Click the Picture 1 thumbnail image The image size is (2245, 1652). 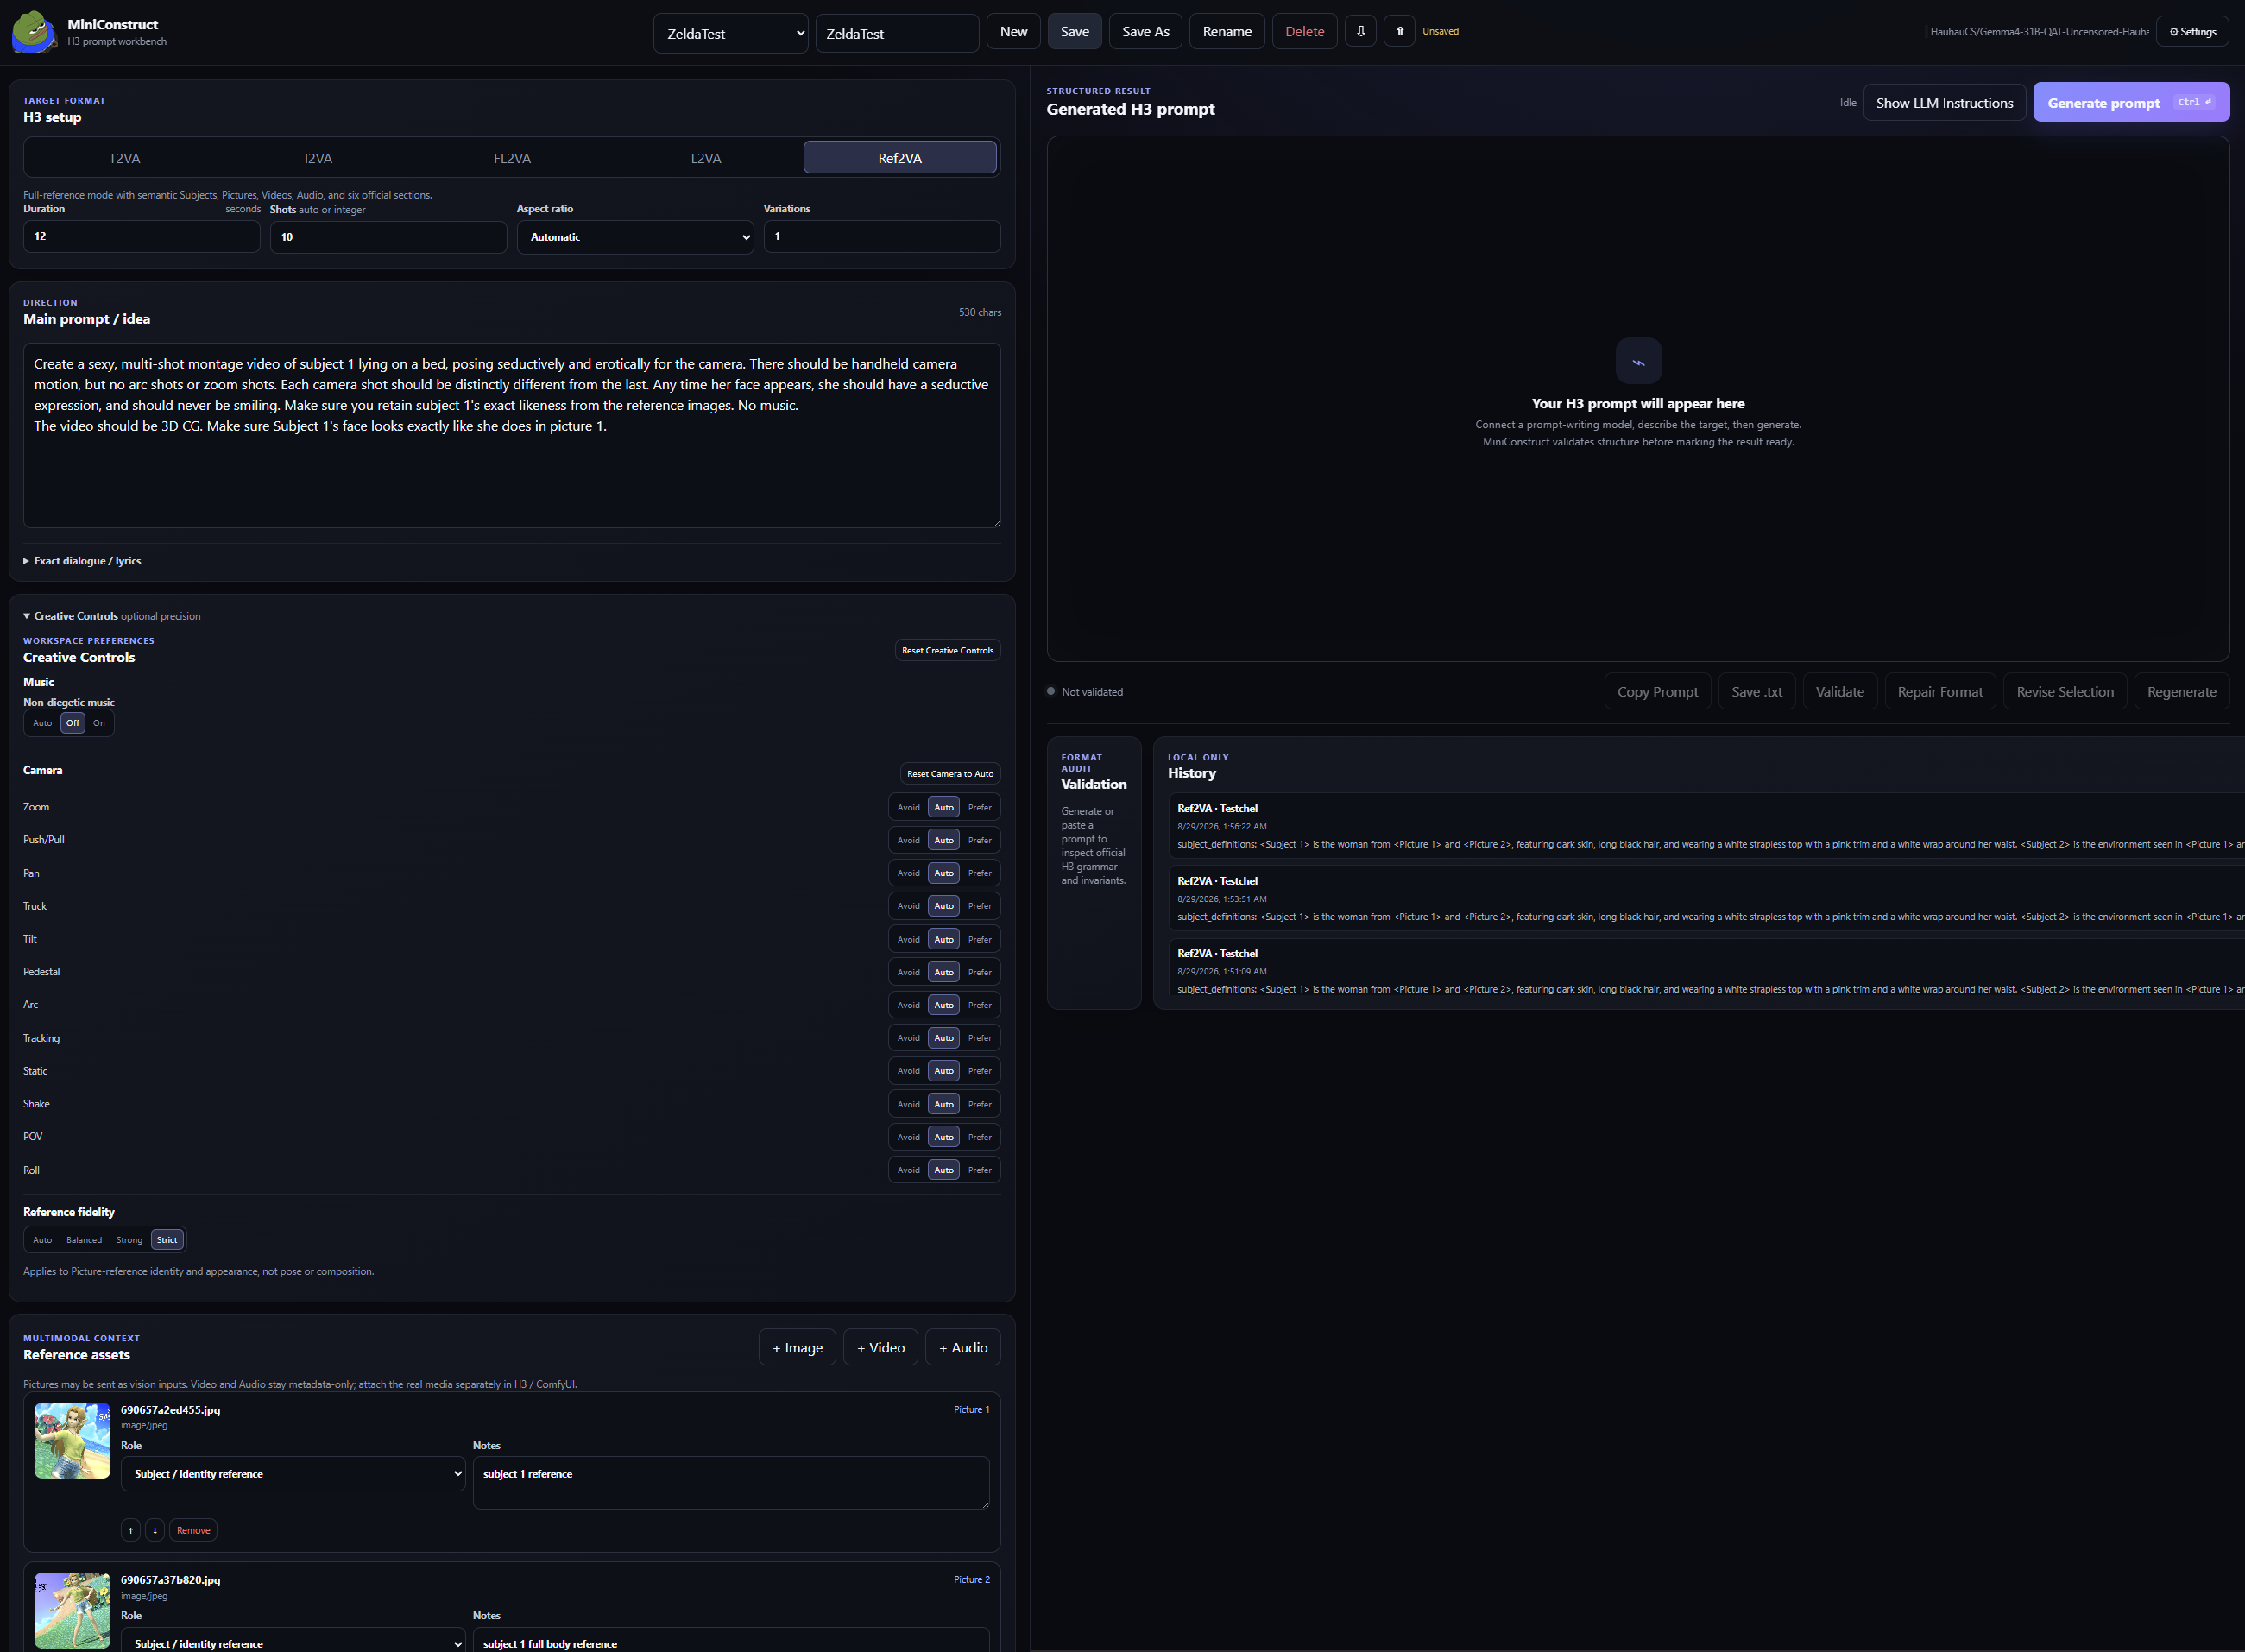pyautogui.click(x=72, y=1440)
